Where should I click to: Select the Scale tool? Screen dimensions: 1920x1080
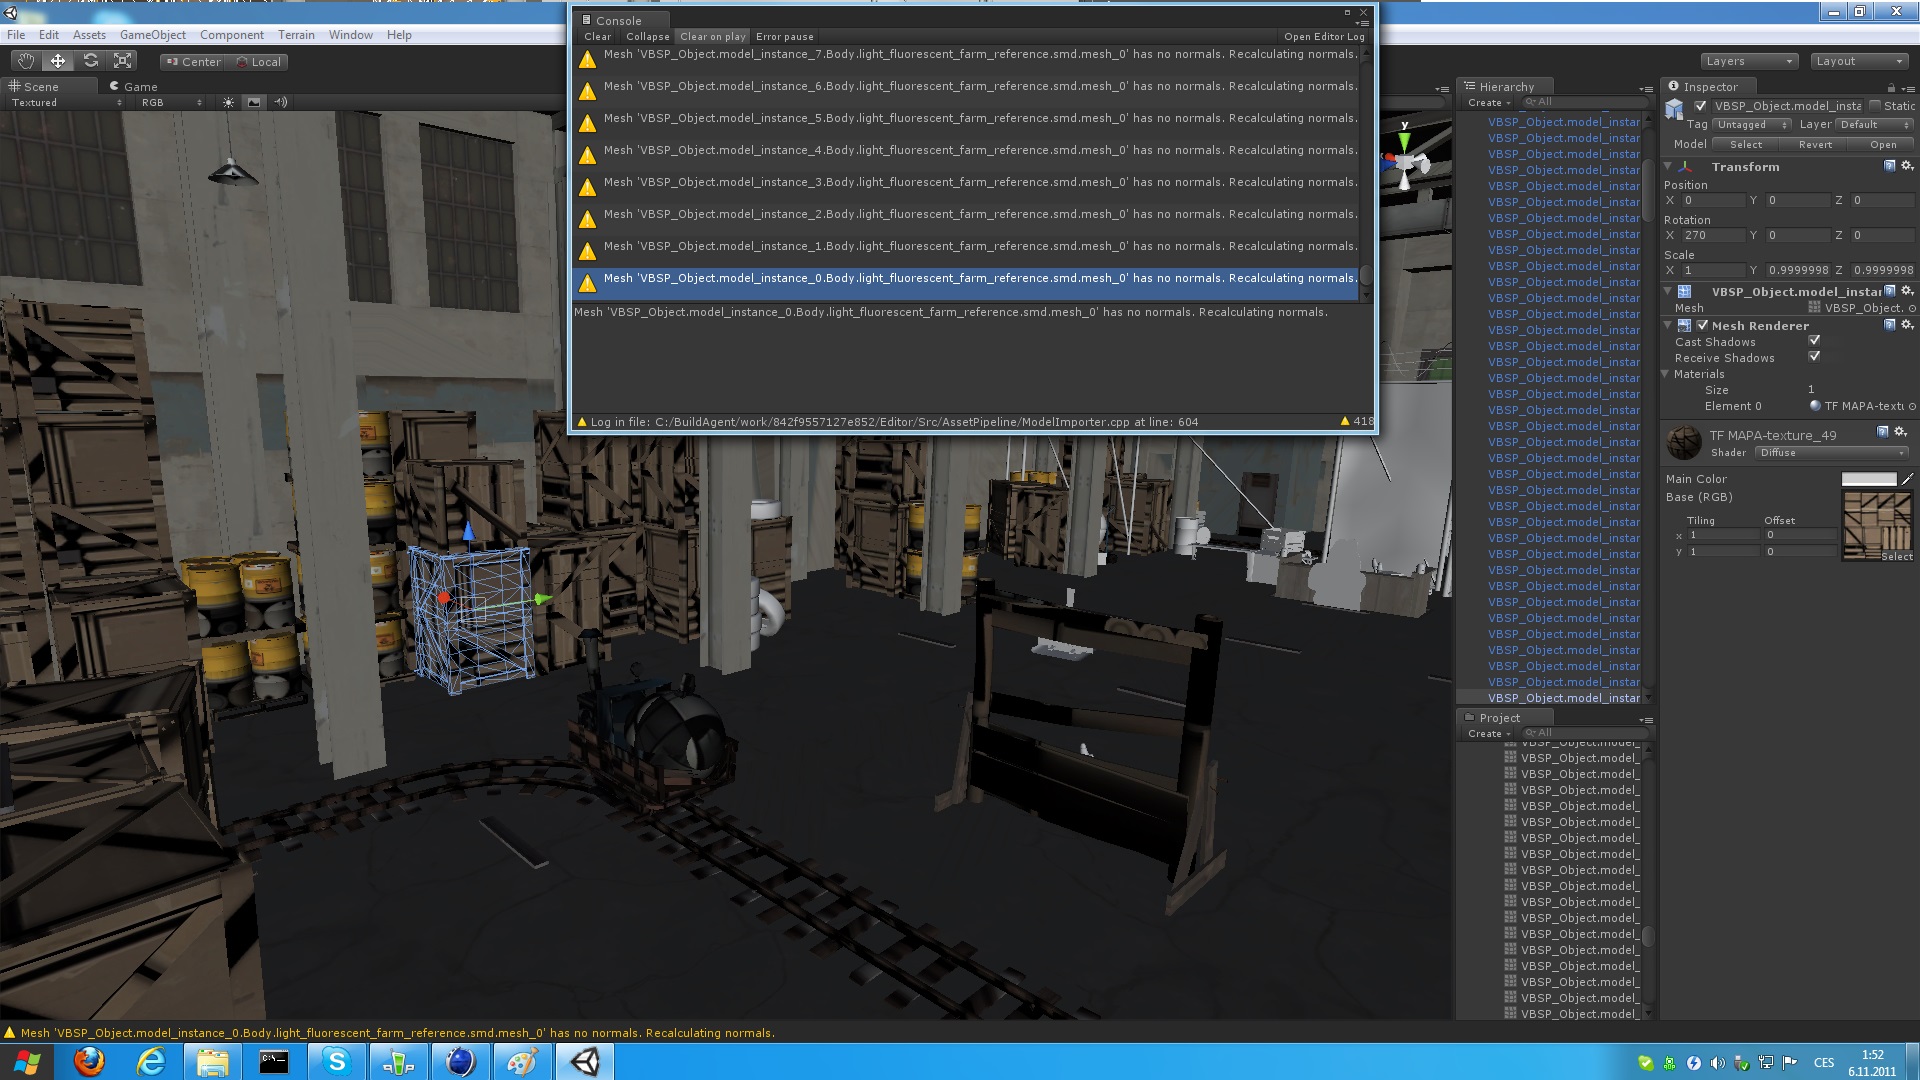pyautogui.click(x=122, y=61)
